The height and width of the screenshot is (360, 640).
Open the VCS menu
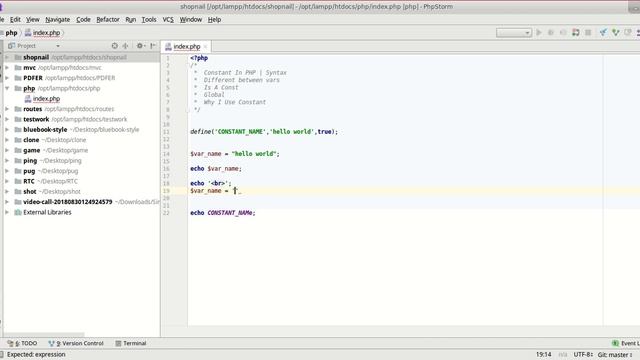pyautogui.click(x=168, y=20)
